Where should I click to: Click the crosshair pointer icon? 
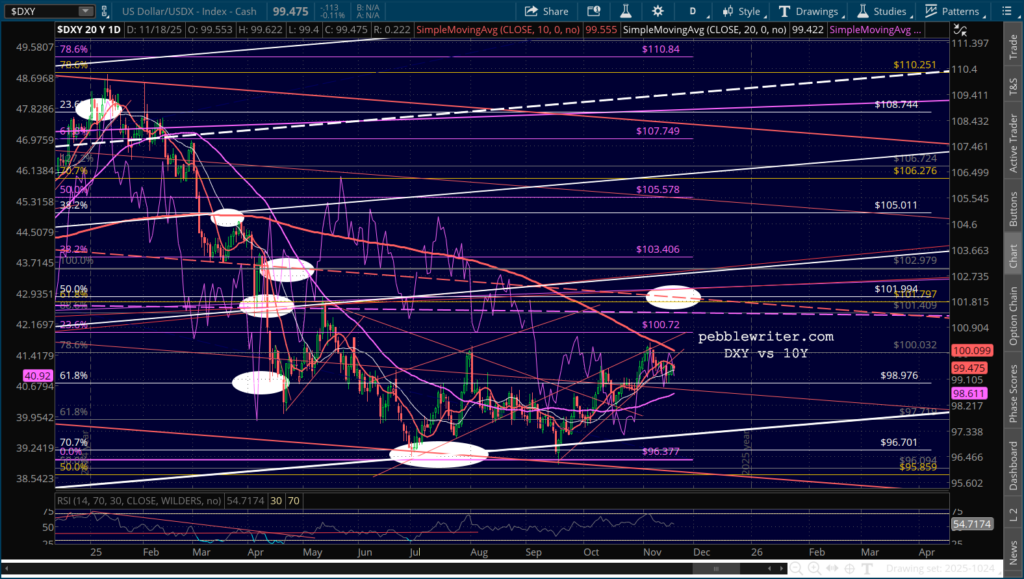pos(850,569)
